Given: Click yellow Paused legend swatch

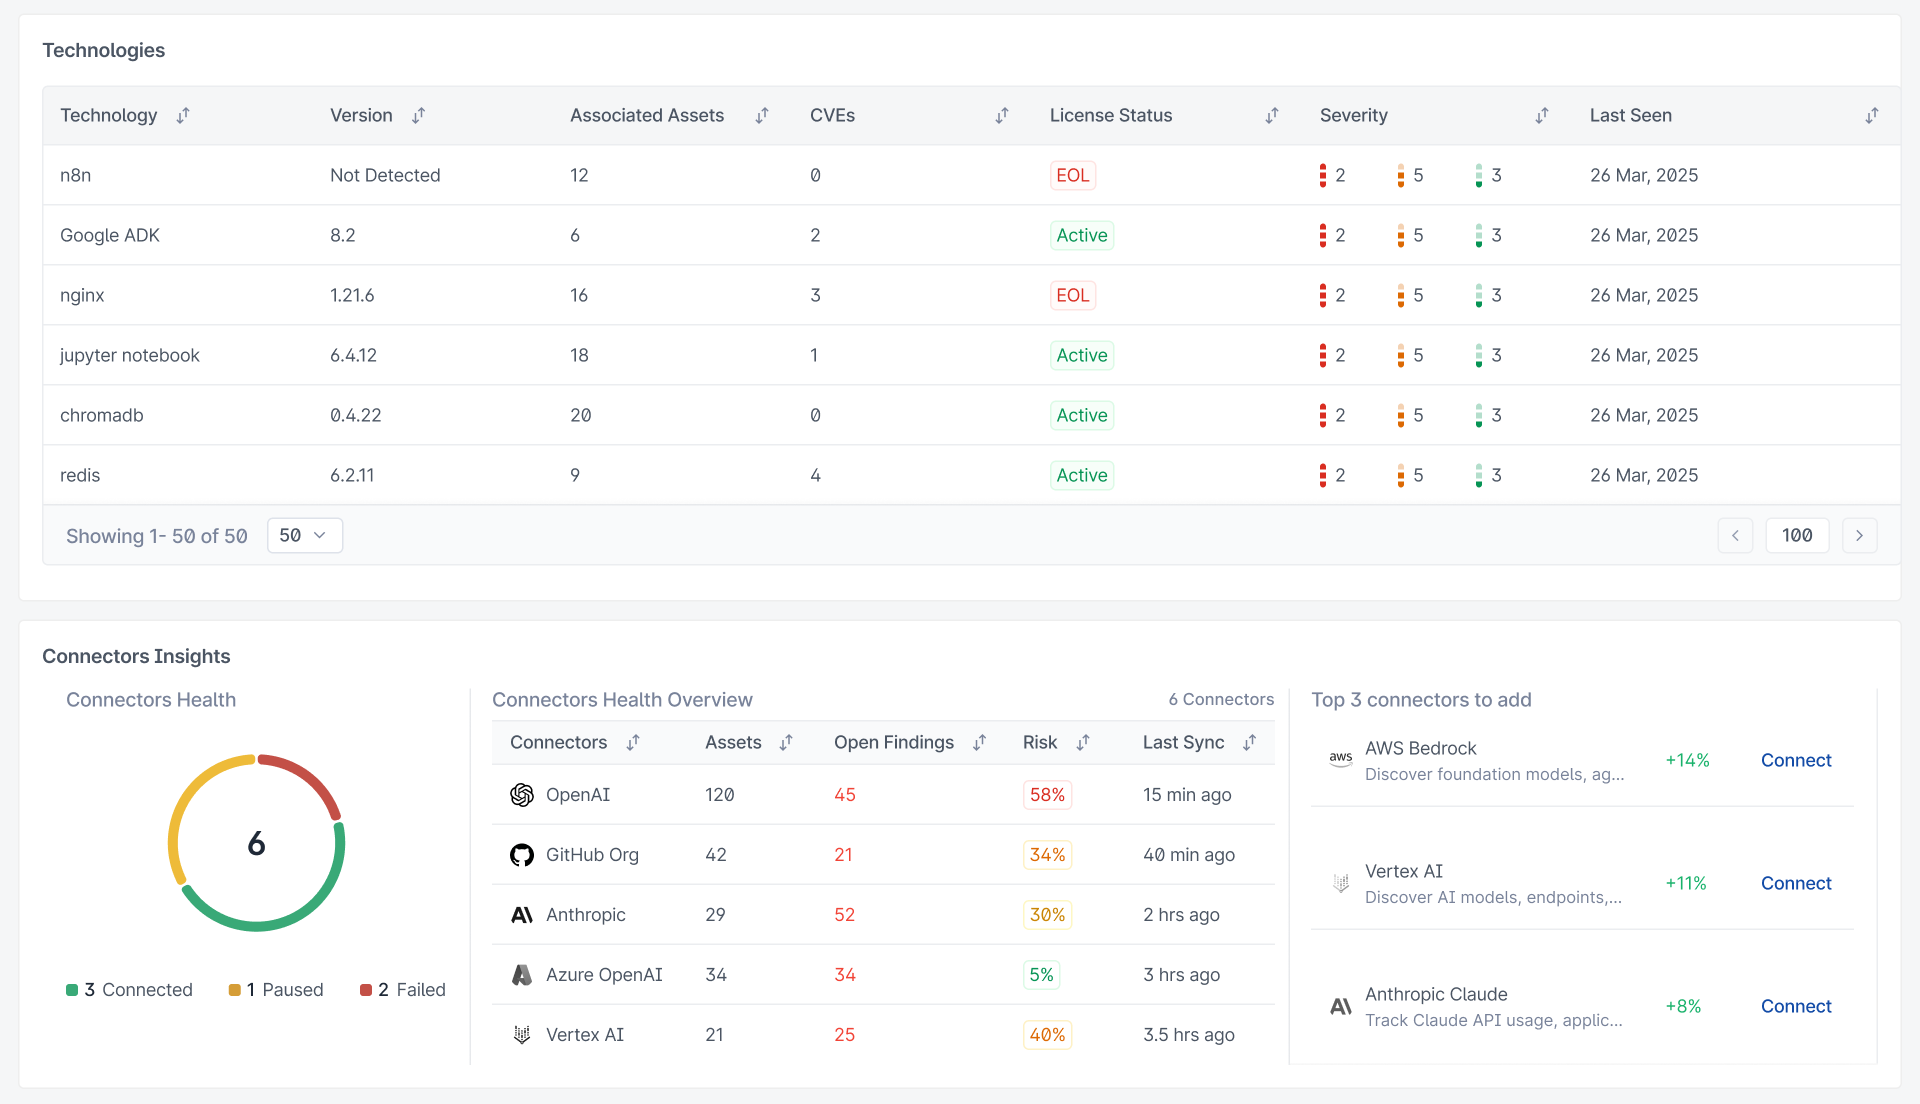Looking at the screenshot, I should pyautogui.click(x=235, y=991).
